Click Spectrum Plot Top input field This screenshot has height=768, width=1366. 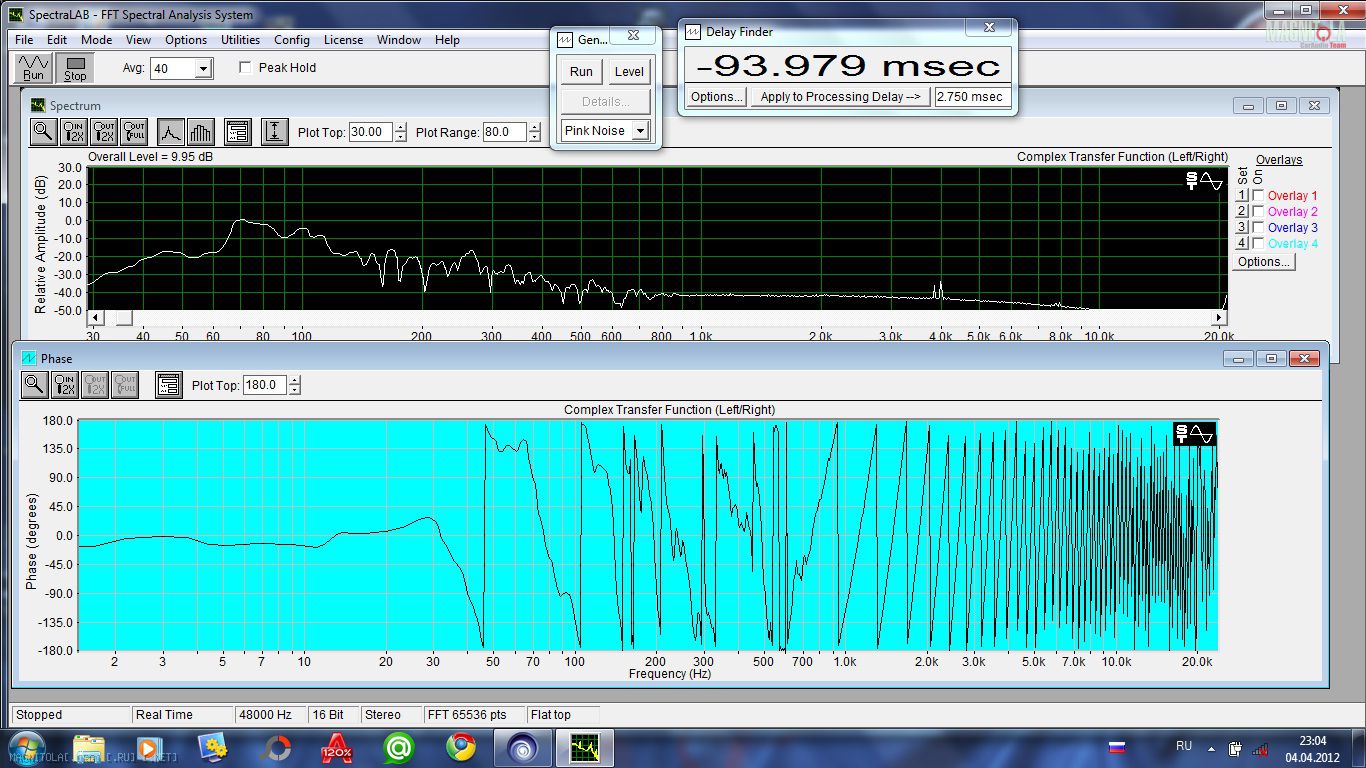pos(371,132)
